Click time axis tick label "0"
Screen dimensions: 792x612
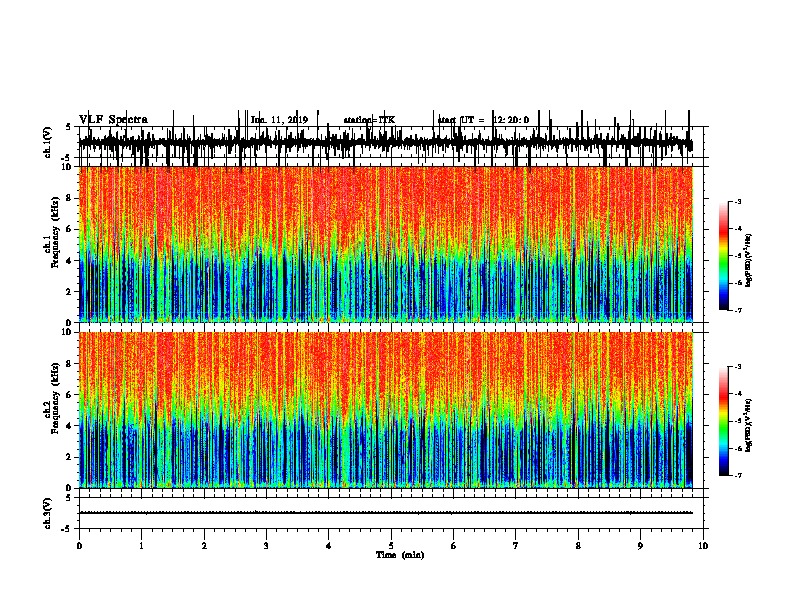pyautogui.click(x=79, y=546)
